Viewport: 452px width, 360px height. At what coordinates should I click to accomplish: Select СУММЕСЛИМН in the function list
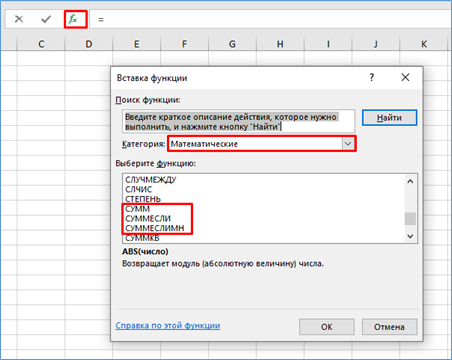point(263,228)
